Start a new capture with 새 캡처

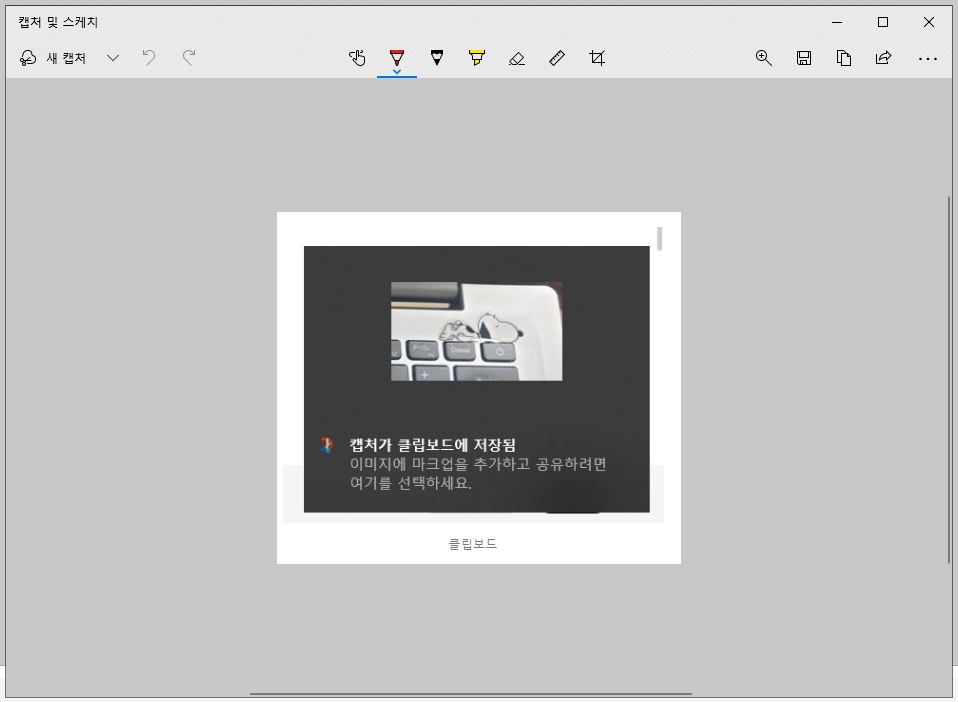coord(55,57)
